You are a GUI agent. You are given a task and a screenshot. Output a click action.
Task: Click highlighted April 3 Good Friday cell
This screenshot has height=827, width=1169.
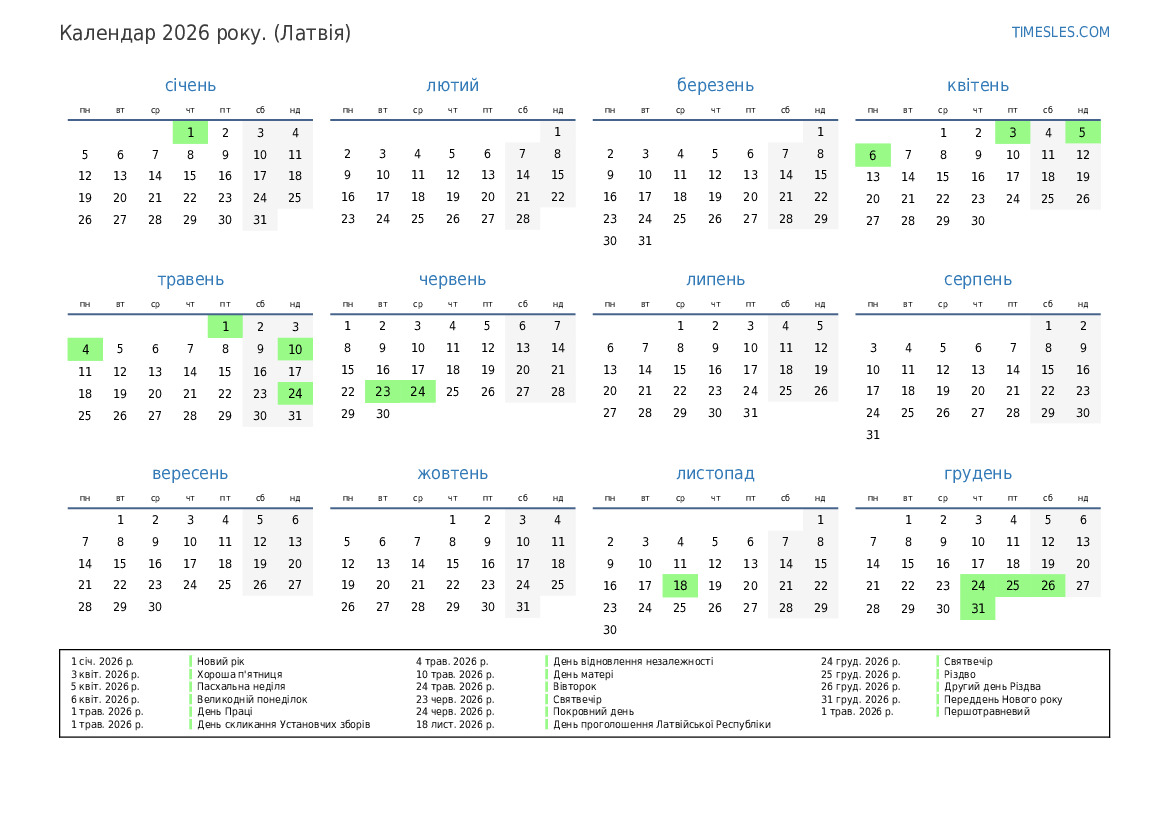click(1012, 133)
